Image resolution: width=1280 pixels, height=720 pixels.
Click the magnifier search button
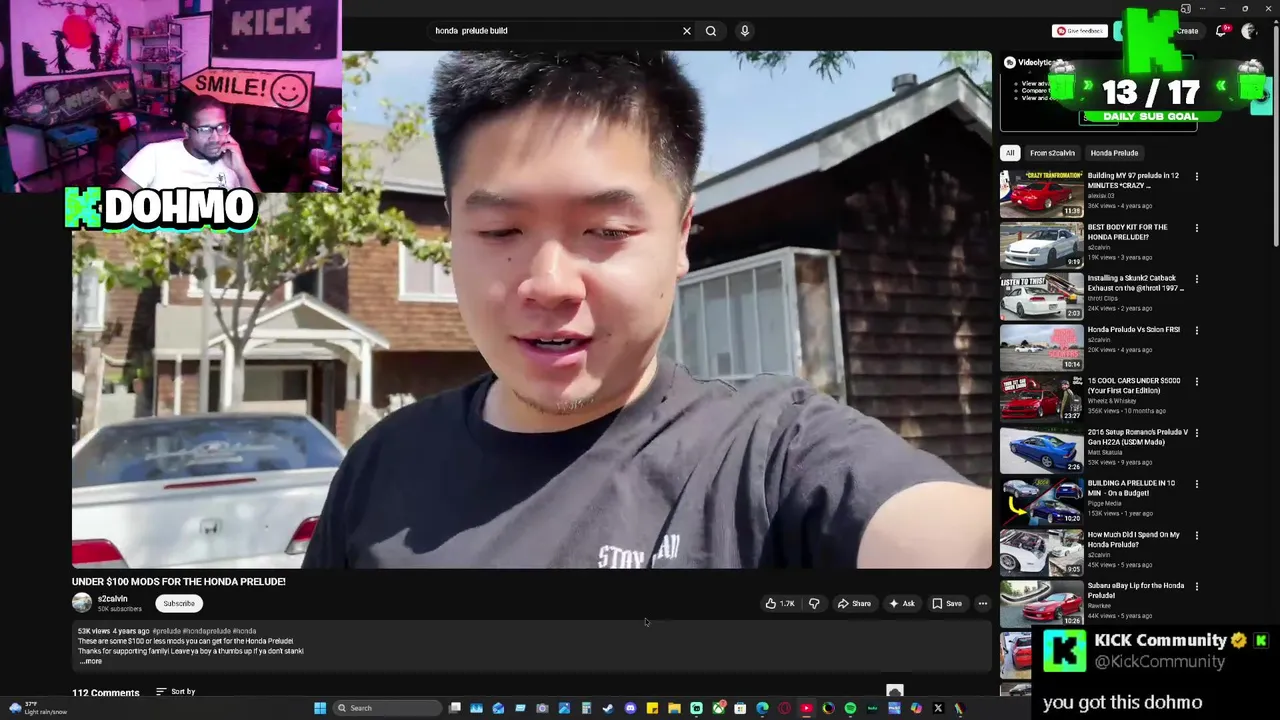click(711, 31)
